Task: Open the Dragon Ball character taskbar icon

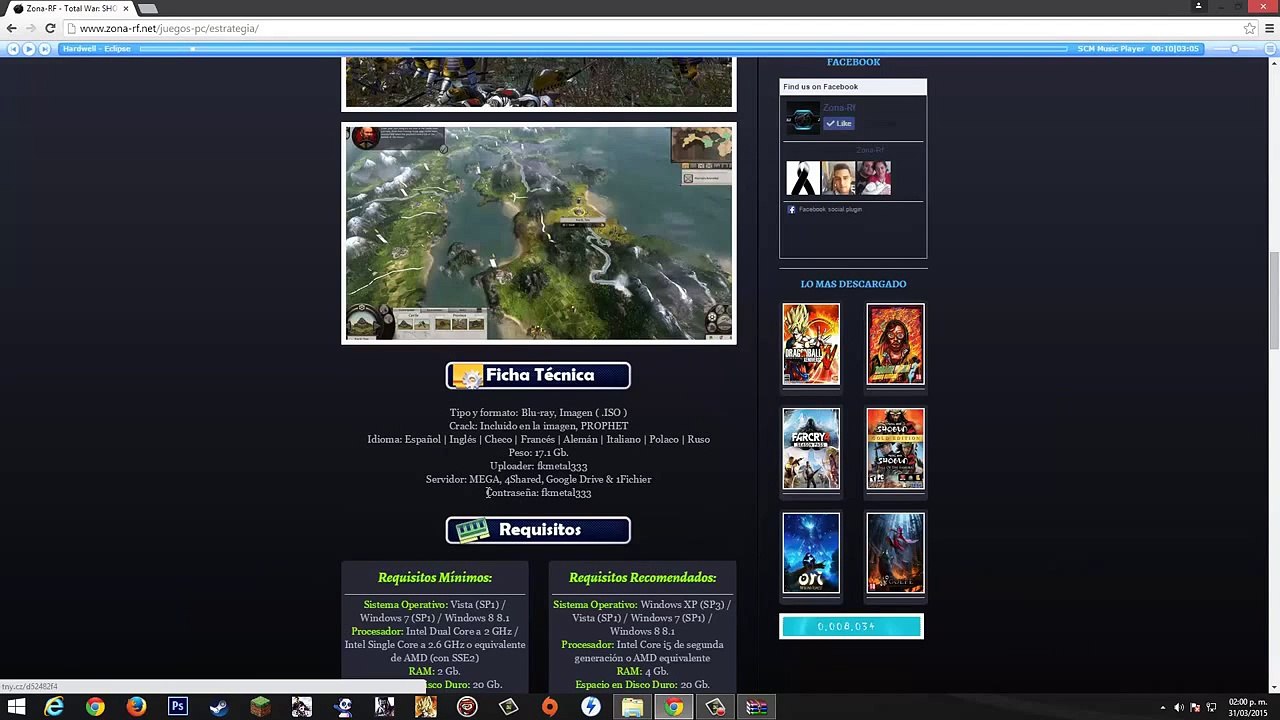Action: (426, 707)
